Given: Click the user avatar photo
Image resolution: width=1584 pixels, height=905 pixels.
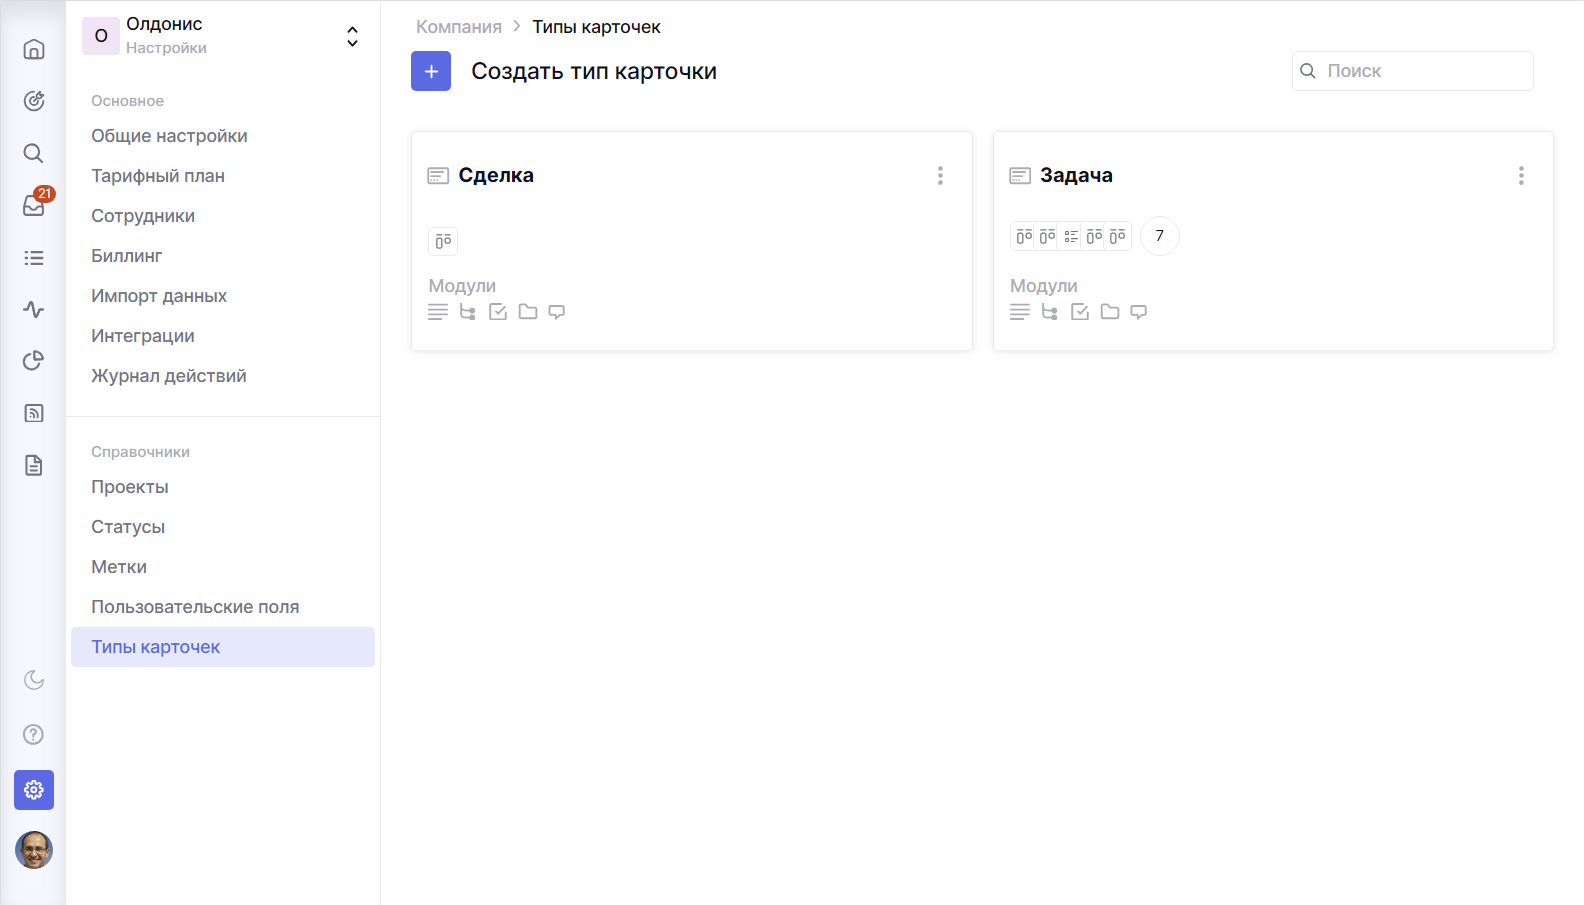Looking at the screenshot, I should (34, 850).
